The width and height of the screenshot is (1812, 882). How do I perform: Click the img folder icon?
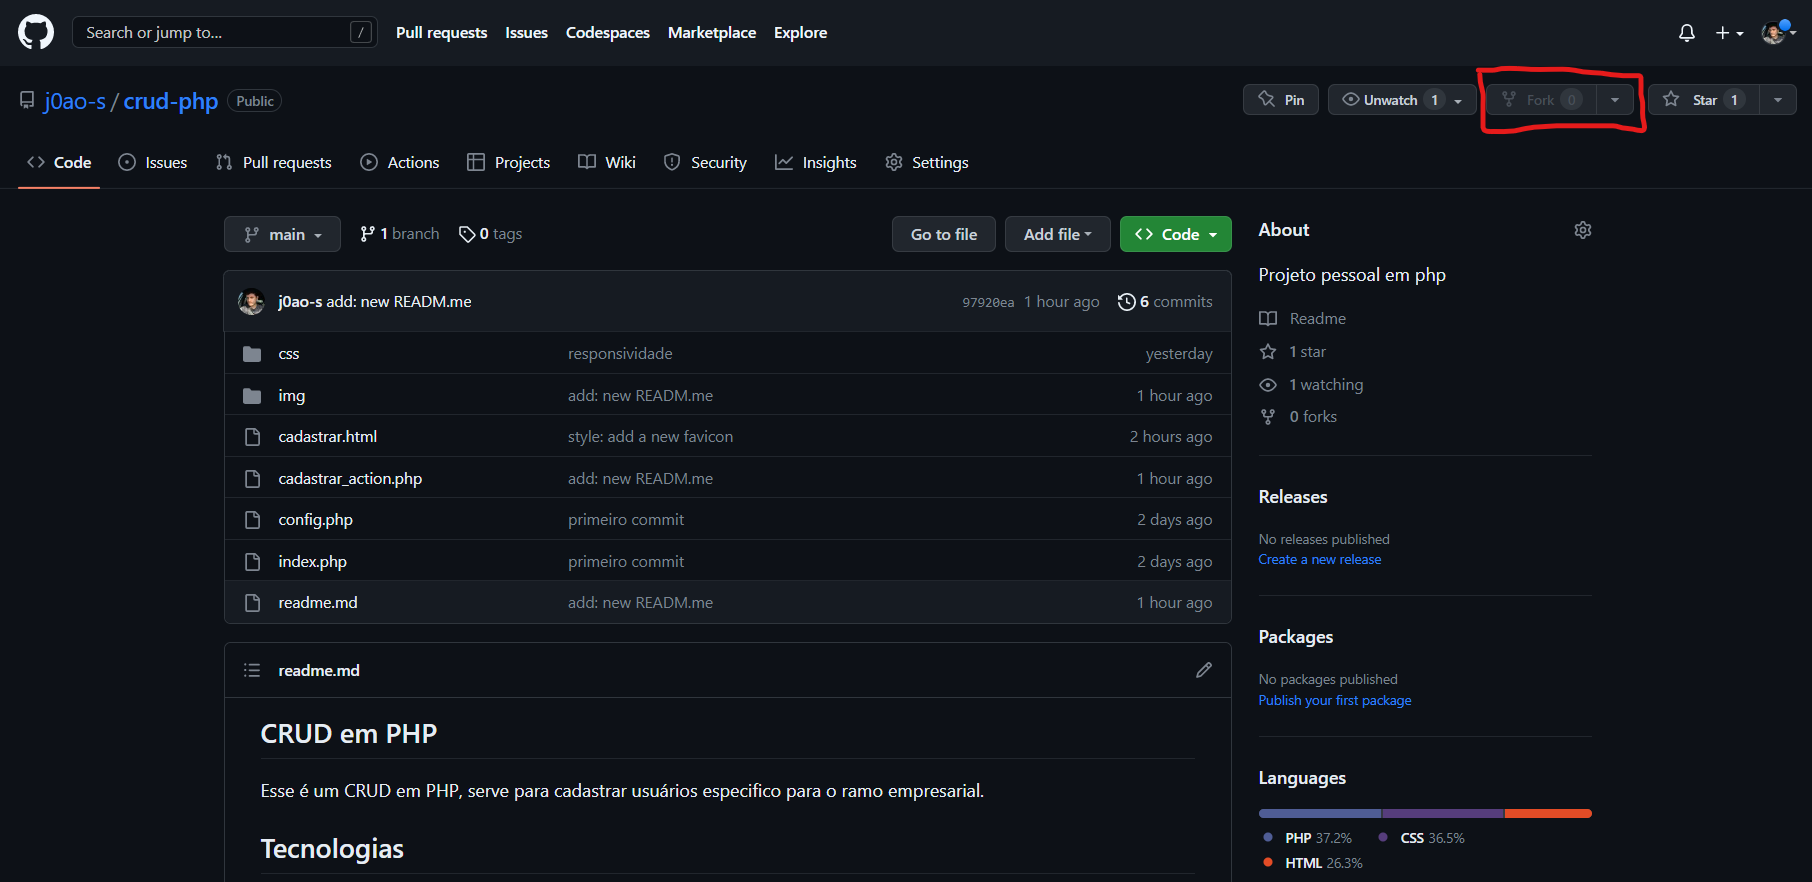252,396
